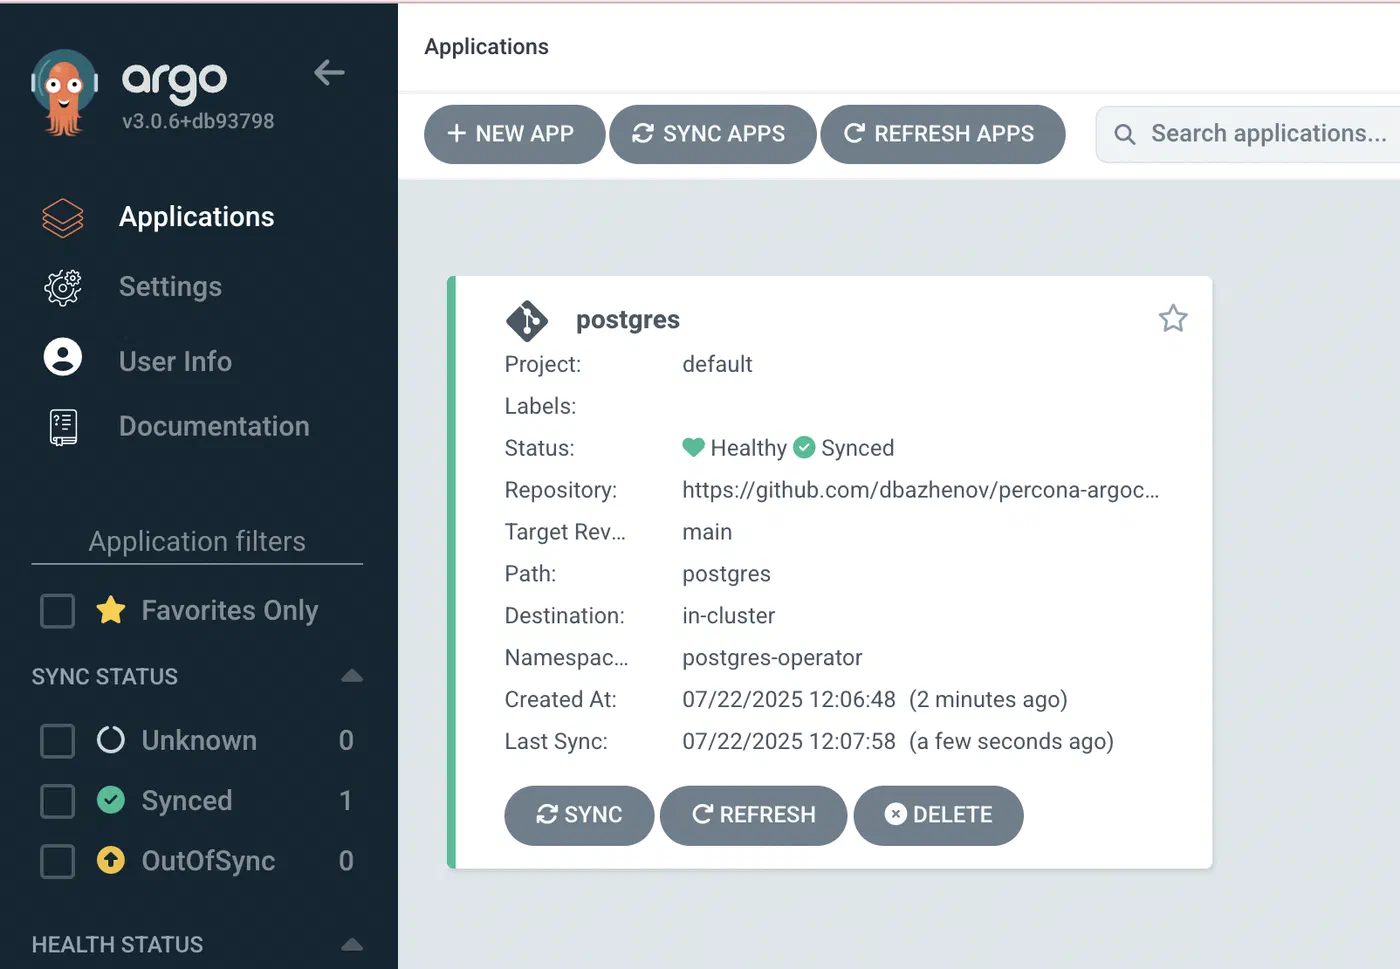Click the main target revision value

[707, 532]
